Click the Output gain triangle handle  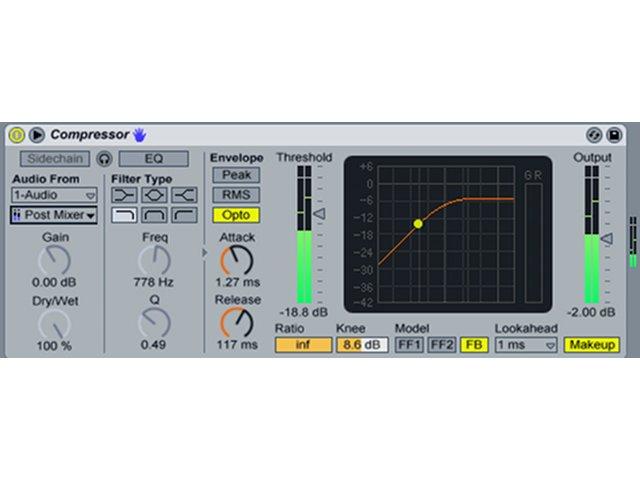607,239
